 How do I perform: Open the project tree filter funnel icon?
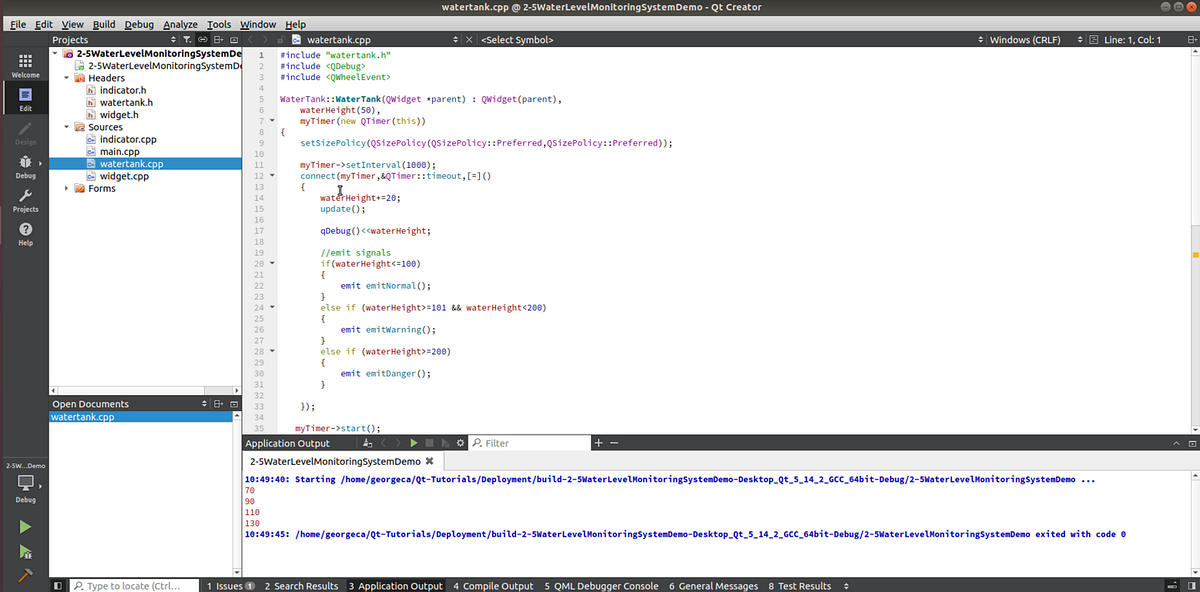tap(185, 39)
